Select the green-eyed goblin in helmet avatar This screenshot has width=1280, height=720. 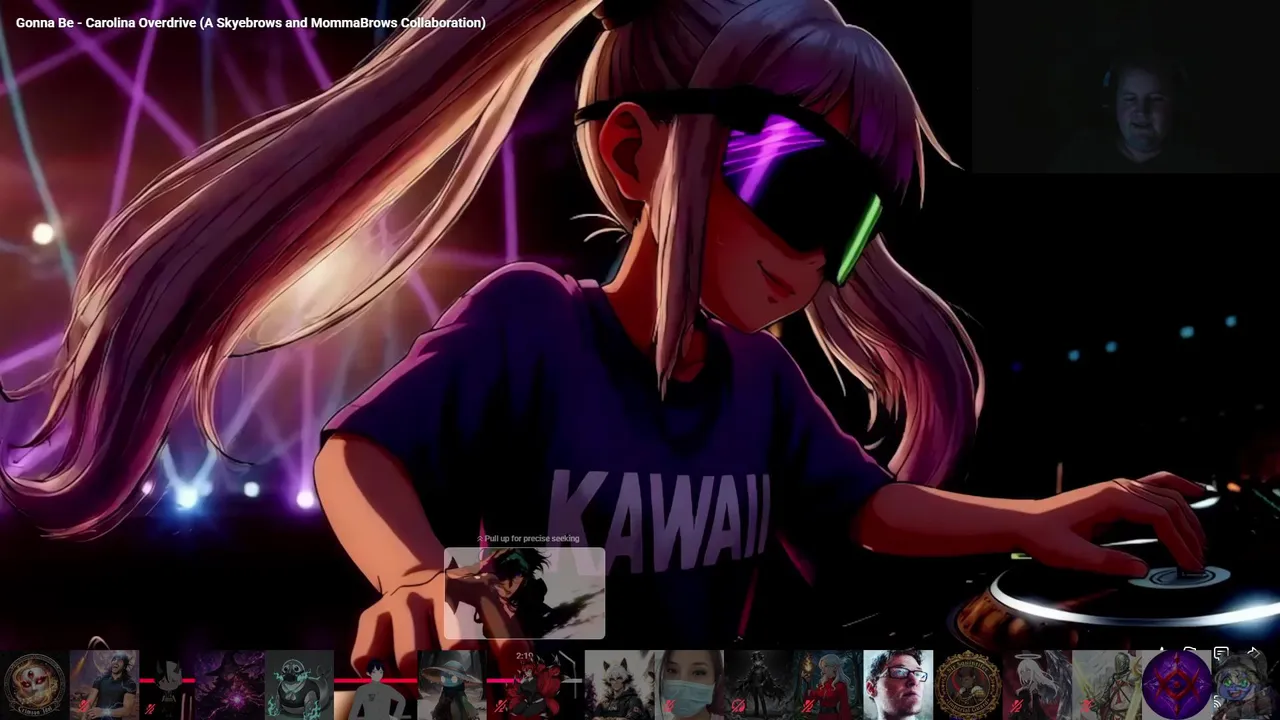(1246, 686)
